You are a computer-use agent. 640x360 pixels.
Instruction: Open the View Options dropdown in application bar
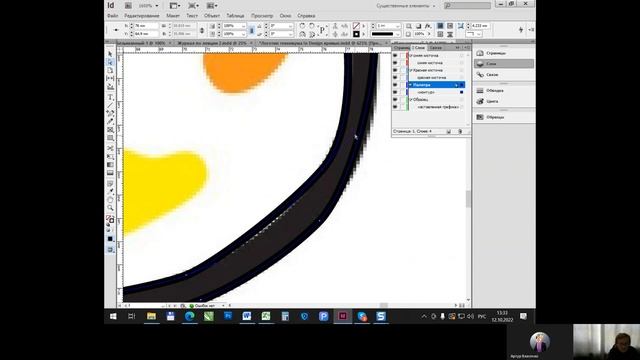(x=175, y=6)
